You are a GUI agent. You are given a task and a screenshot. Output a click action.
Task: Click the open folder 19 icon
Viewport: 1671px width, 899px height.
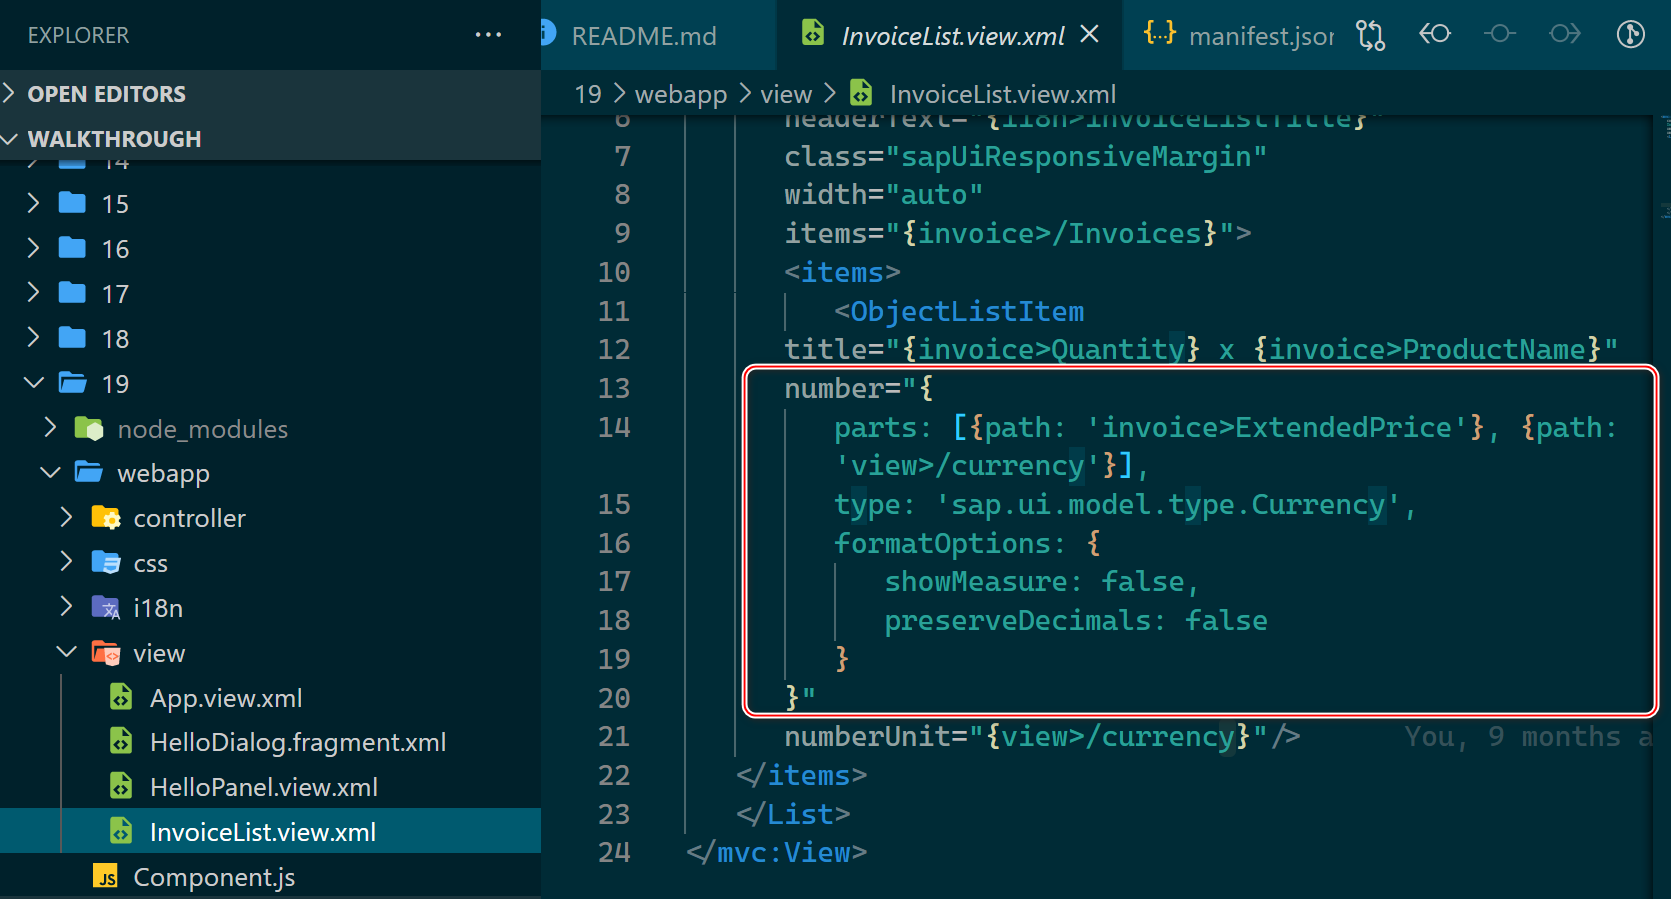(x=72, y=383)
